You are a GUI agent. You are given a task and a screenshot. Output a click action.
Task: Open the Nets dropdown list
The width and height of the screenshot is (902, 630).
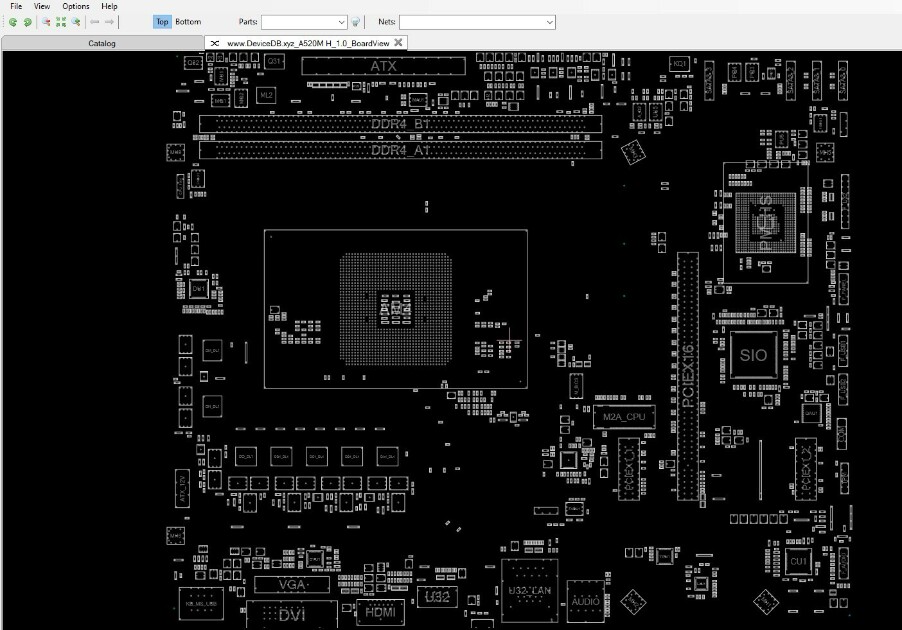point(549,22)
